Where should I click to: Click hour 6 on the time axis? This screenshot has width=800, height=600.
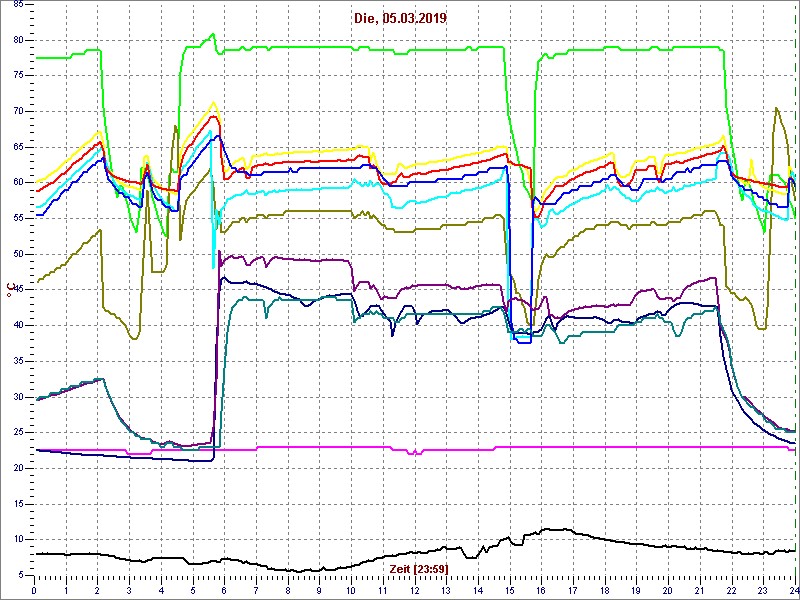(x=224, y=589)
